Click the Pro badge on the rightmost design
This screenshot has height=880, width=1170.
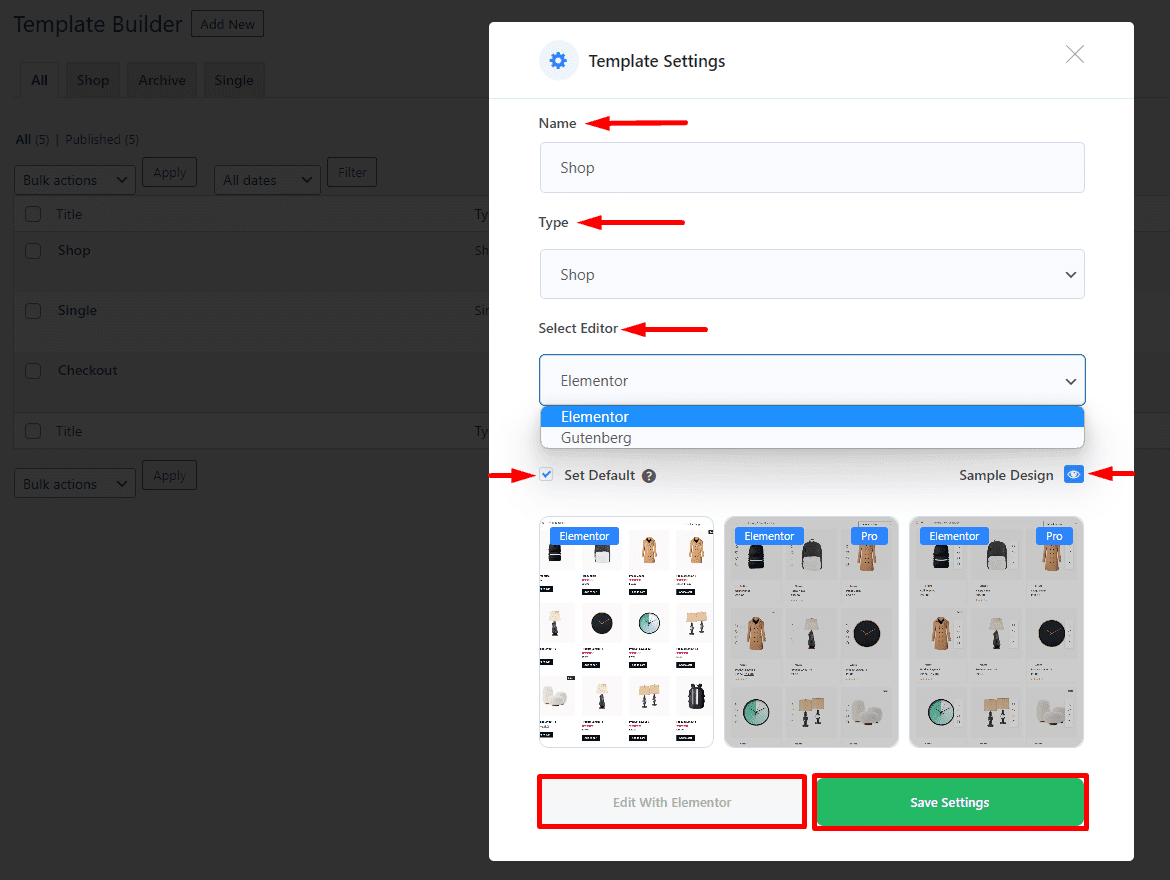tap(1054, 536)
